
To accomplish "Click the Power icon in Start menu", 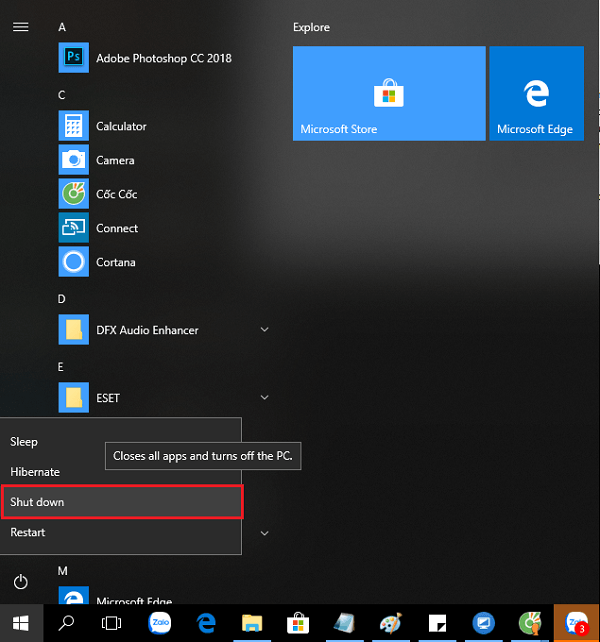I will tap(21, 582).
